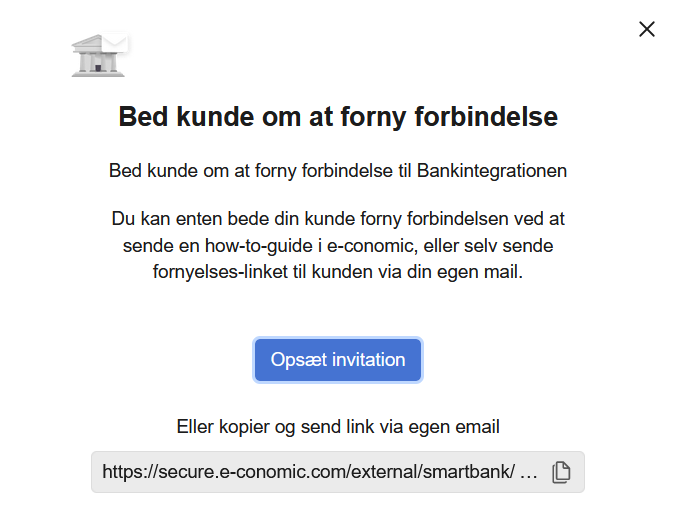Select the secure.e-conomic.com link field
Viewport: 677px width, 520px height.
(338, 472)
